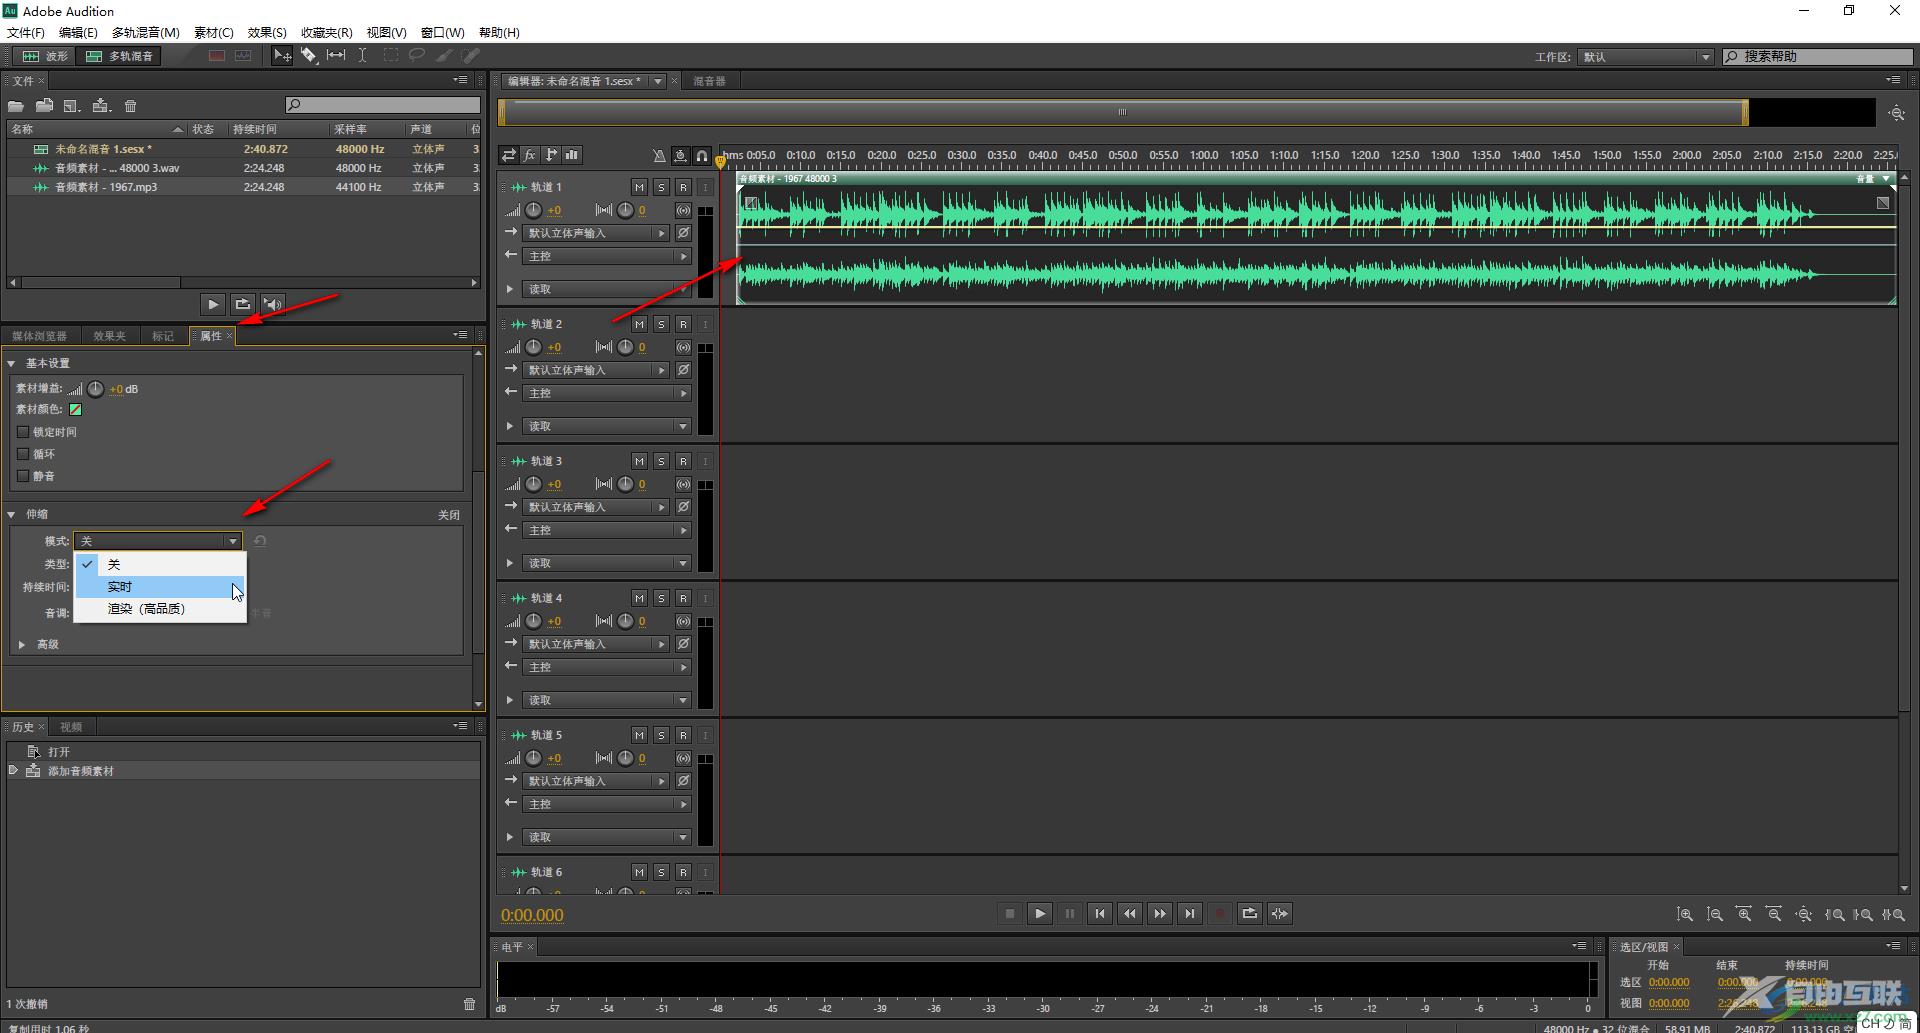Select the Razor cut tool
1920x1033 pixels.
[x=309, y=56]
